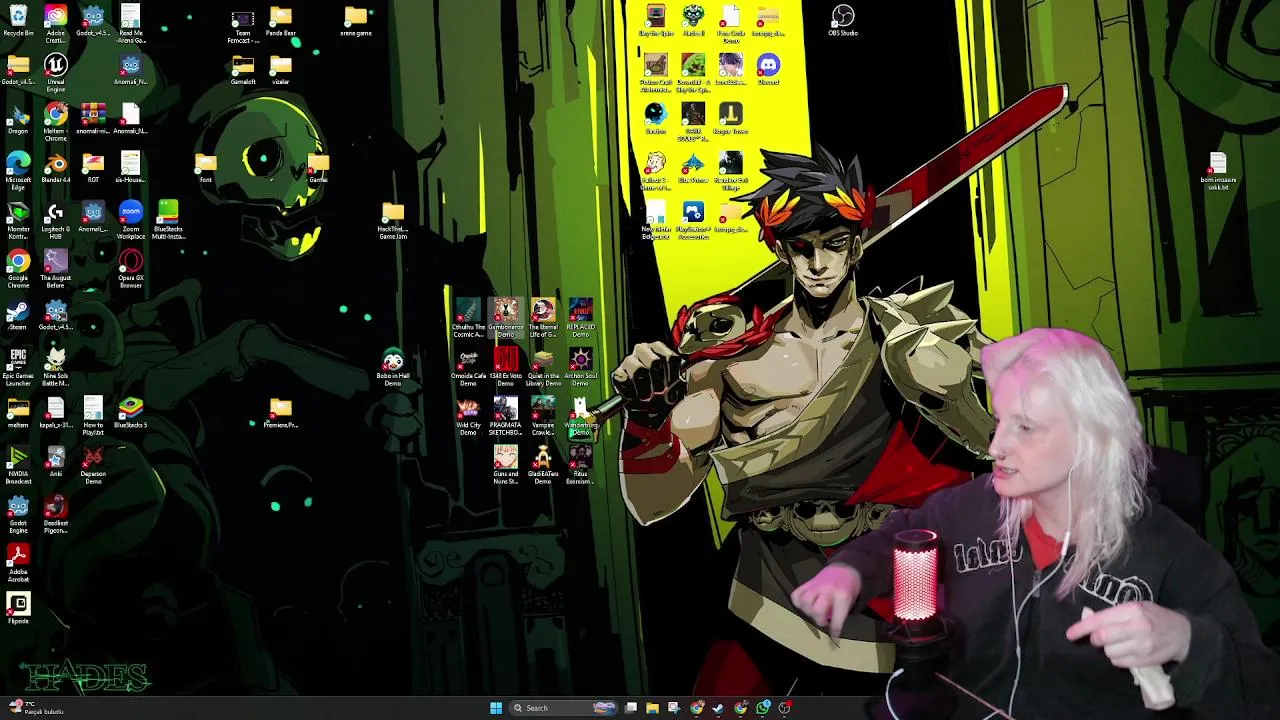Open the Adobe Acrobat desktop shortcut
The image size is (1280, 720).
click(18, 564)
